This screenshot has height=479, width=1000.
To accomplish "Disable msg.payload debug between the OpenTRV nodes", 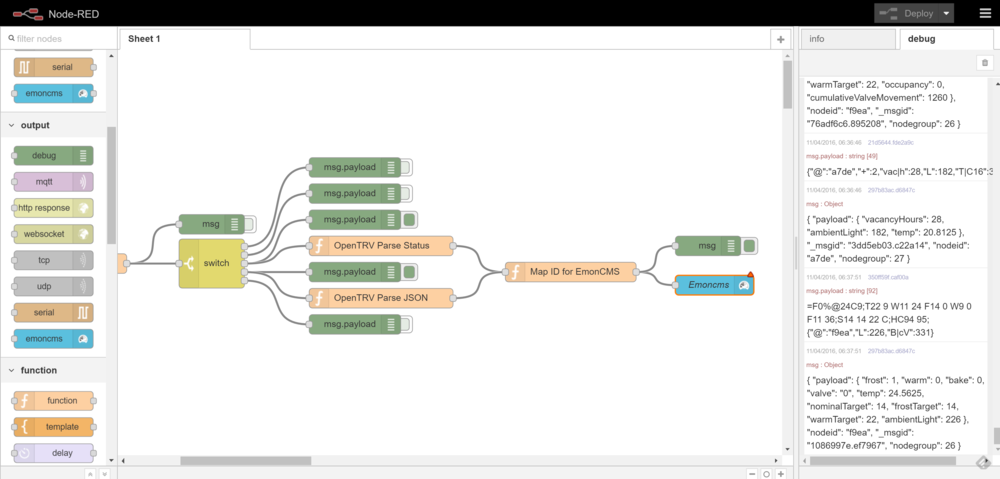I will pyautogui.click(x=410, y=272).
